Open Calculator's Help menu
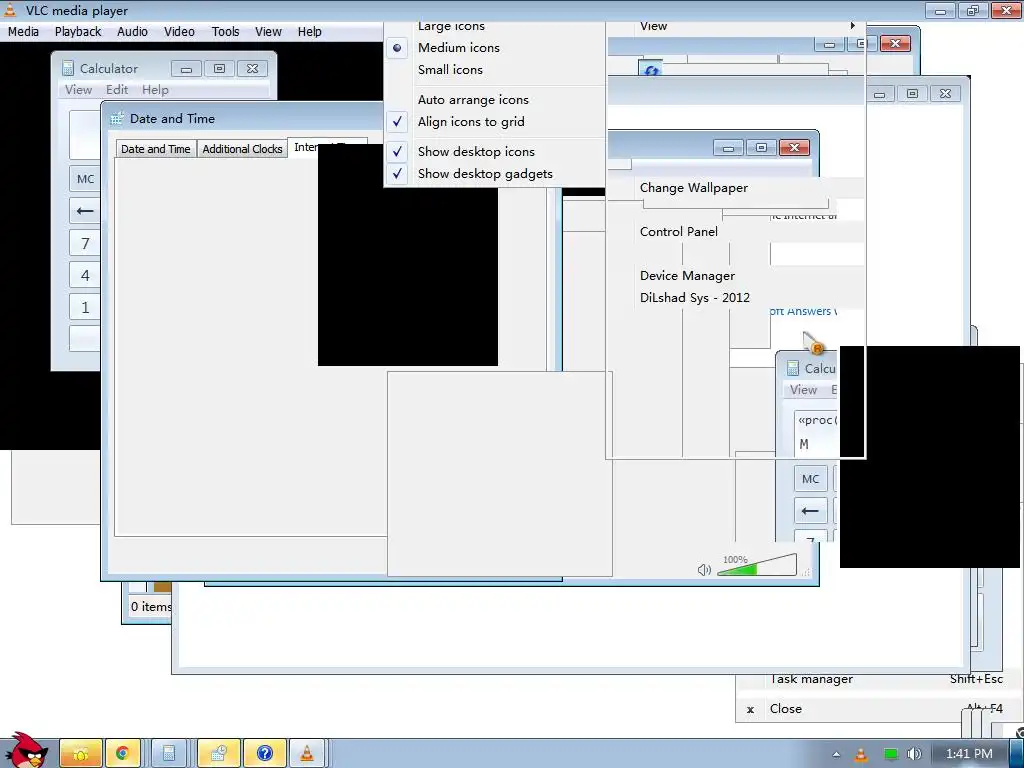 [x=155, y=89]
